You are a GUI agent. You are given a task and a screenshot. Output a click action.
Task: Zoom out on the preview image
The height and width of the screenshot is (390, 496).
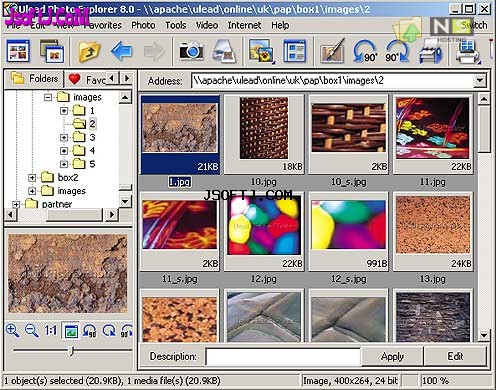[x=32, y=330]
